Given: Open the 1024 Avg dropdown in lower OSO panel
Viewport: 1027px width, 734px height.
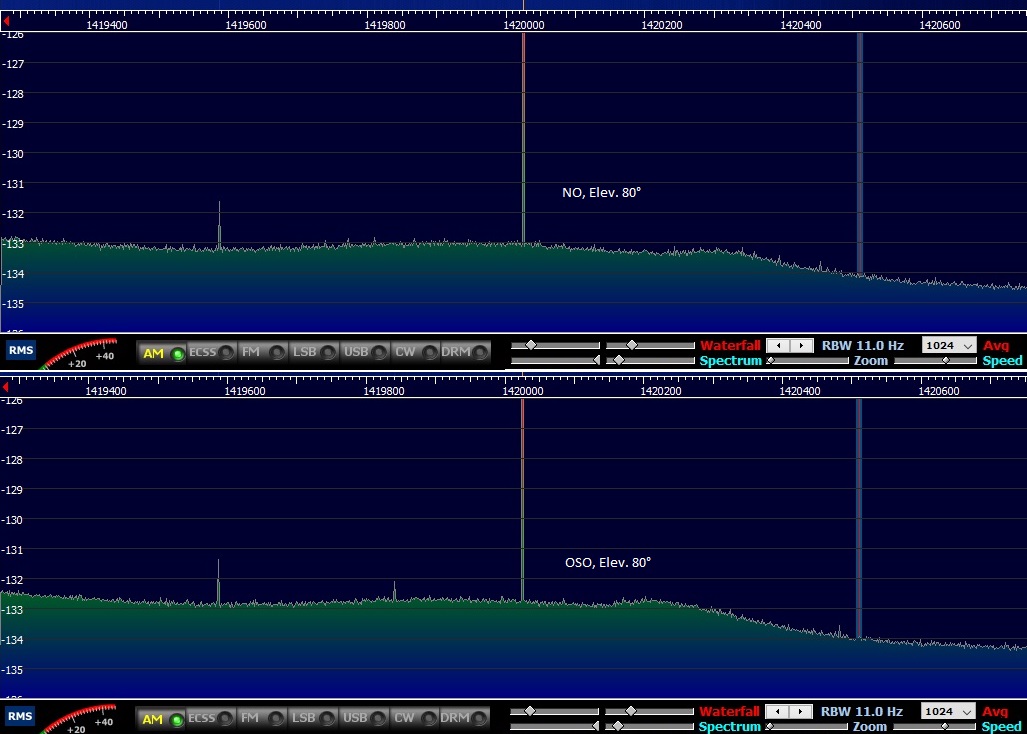Looking at the screenshot, I should 948,711.
